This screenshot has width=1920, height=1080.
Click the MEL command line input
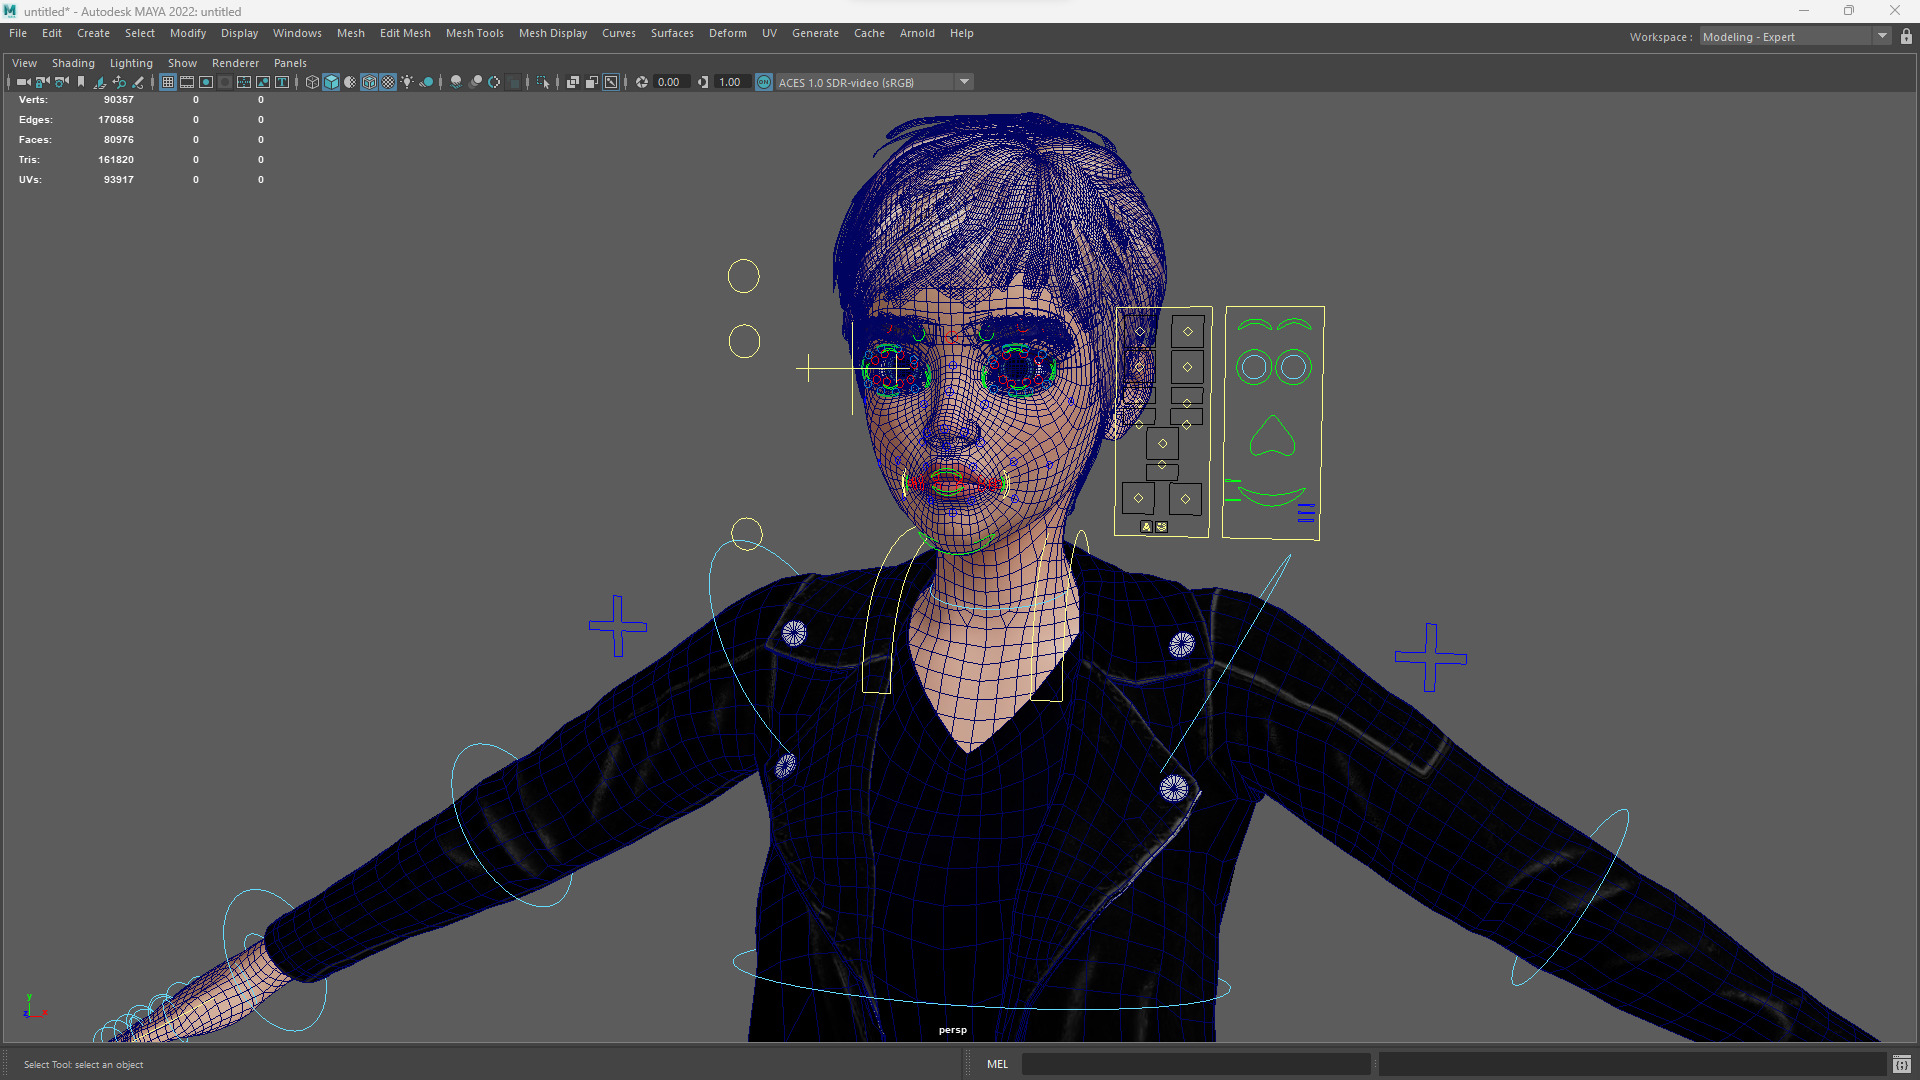tap(1195, 1064)
